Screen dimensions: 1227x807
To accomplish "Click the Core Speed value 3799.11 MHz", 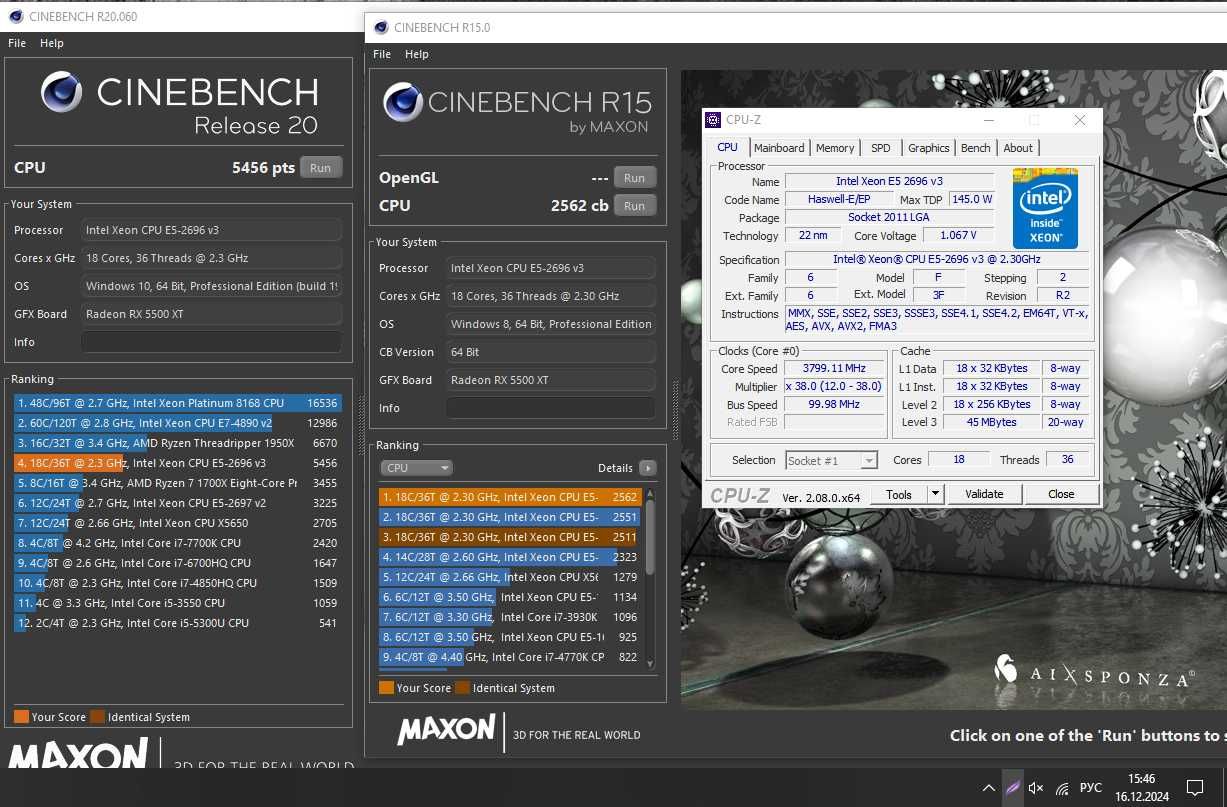I will coord(834,368).
